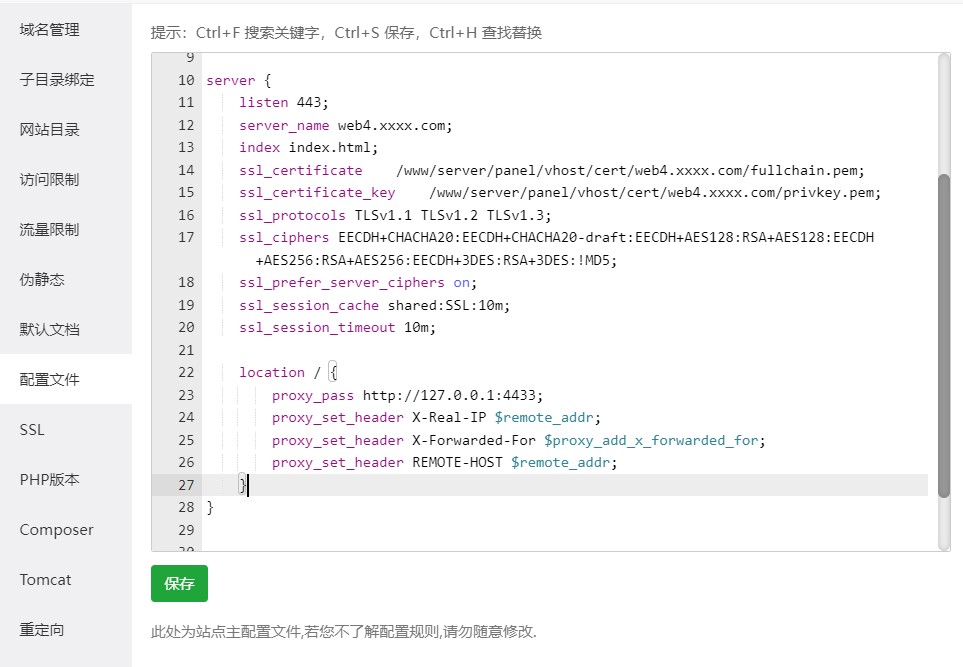Click the green 保存 button

coord(179,584)
